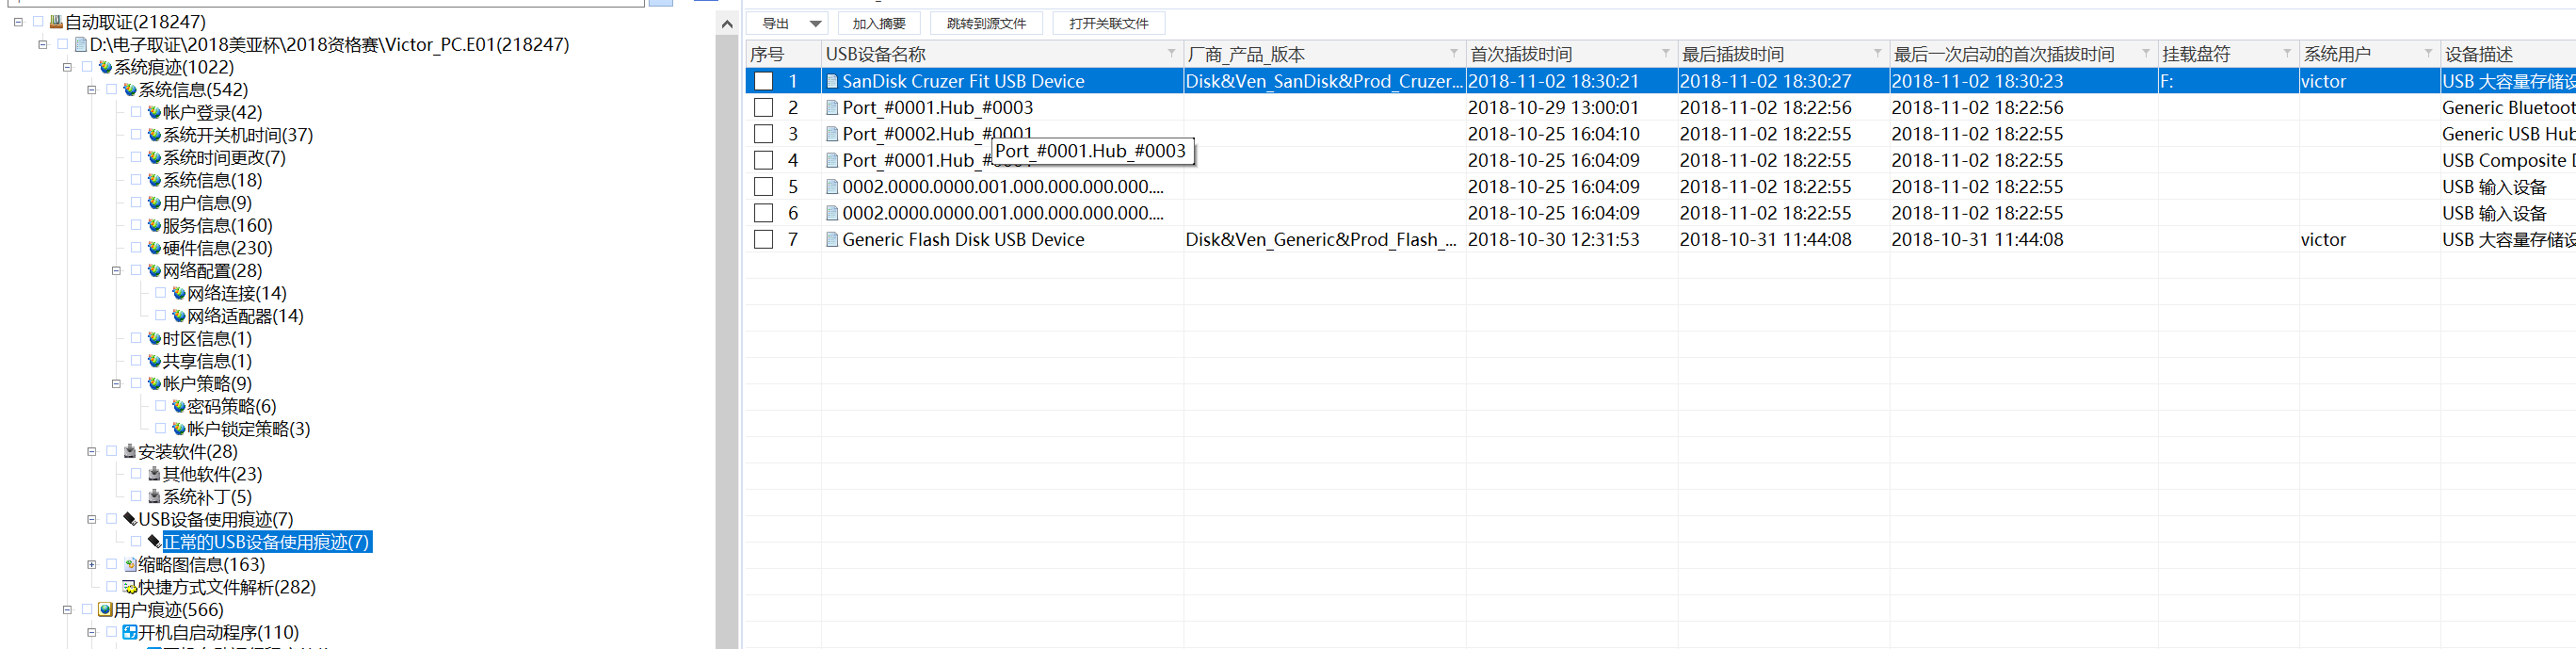Tick the checkbox on row 7
This screenshot has width=2576, height=649.
(x=763, y=240)
